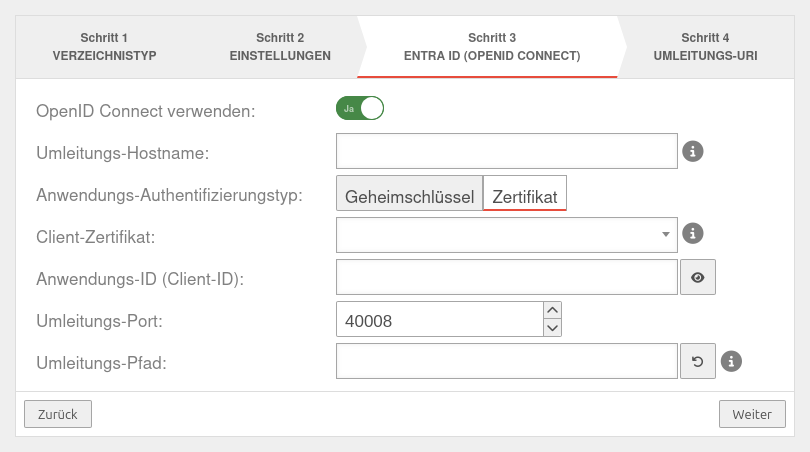
Task: Click info icon beside Client-Zertifikat dropdown
Action: point(693,234)
